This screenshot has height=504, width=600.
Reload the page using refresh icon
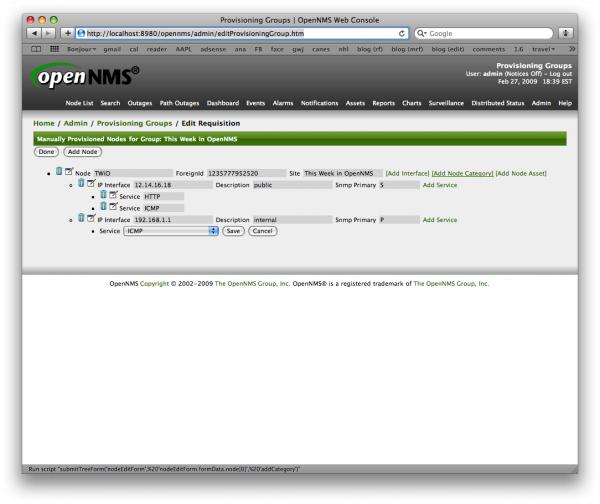401,33
